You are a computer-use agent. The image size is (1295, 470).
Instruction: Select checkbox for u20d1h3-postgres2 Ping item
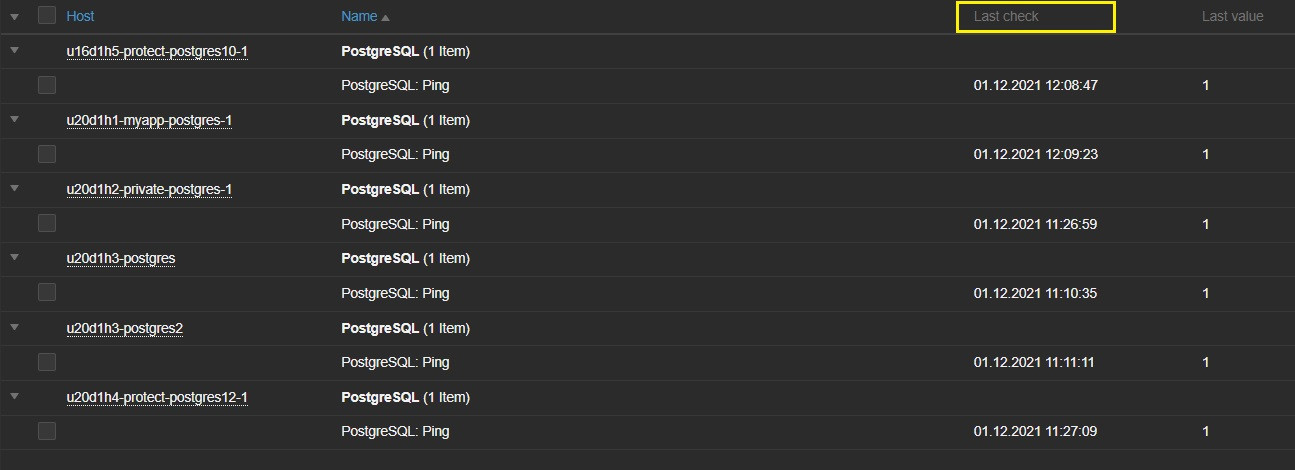point(47,362)
